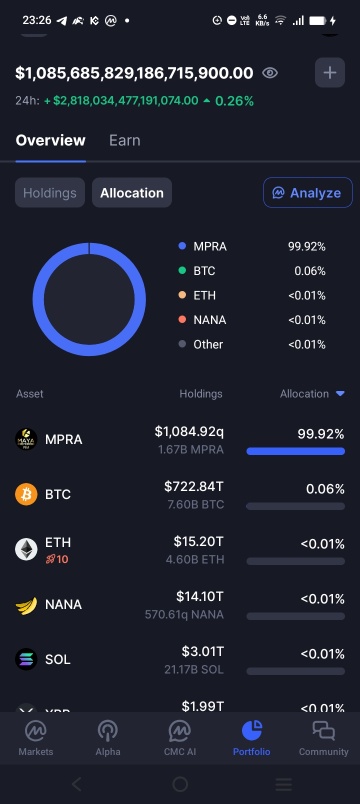The height and width of the screenshot is (804, 360).
Task: Switch to Holdings view toggle
Action: [x=50, y=193]
